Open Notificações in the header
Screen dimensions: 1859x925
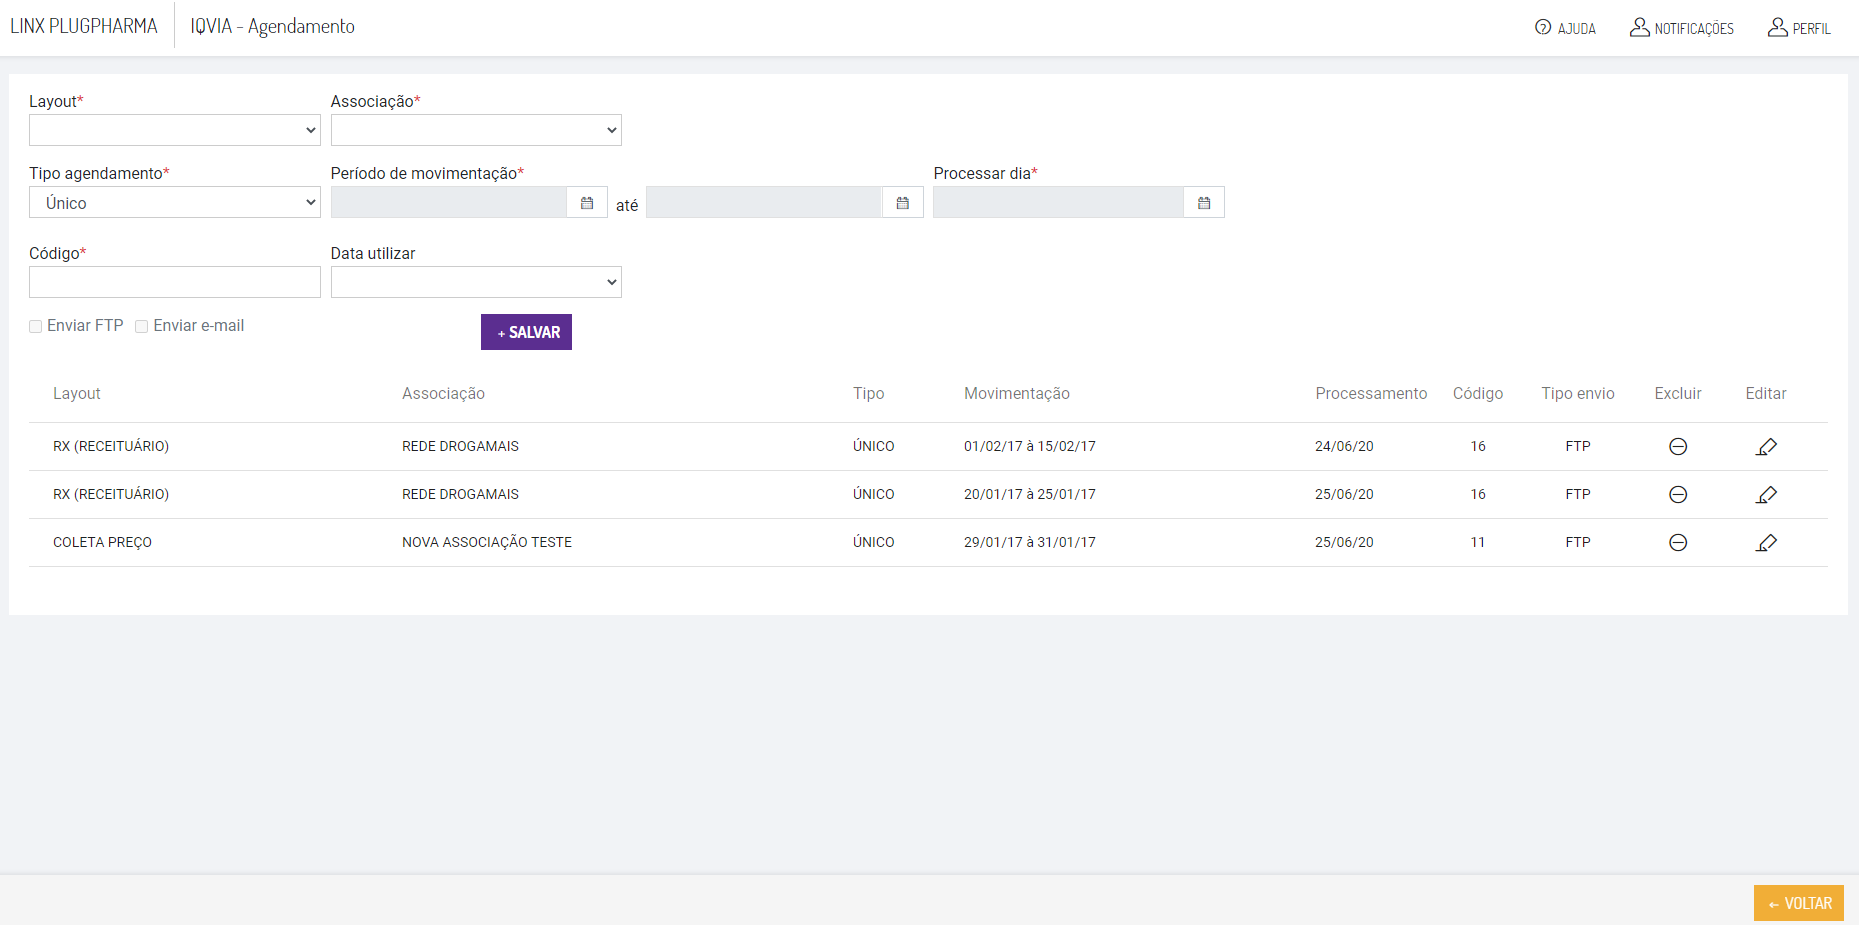pos(1682,28)
